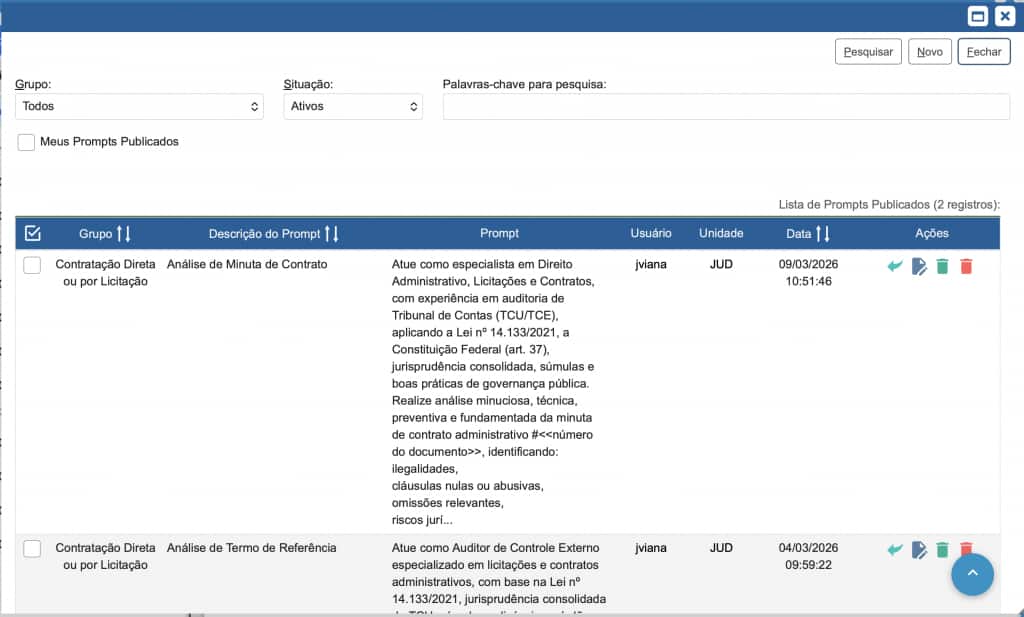This screenshot has width=1024, height=617.
Task: Close the dialog with the X icon
Action: point(1005,16)
